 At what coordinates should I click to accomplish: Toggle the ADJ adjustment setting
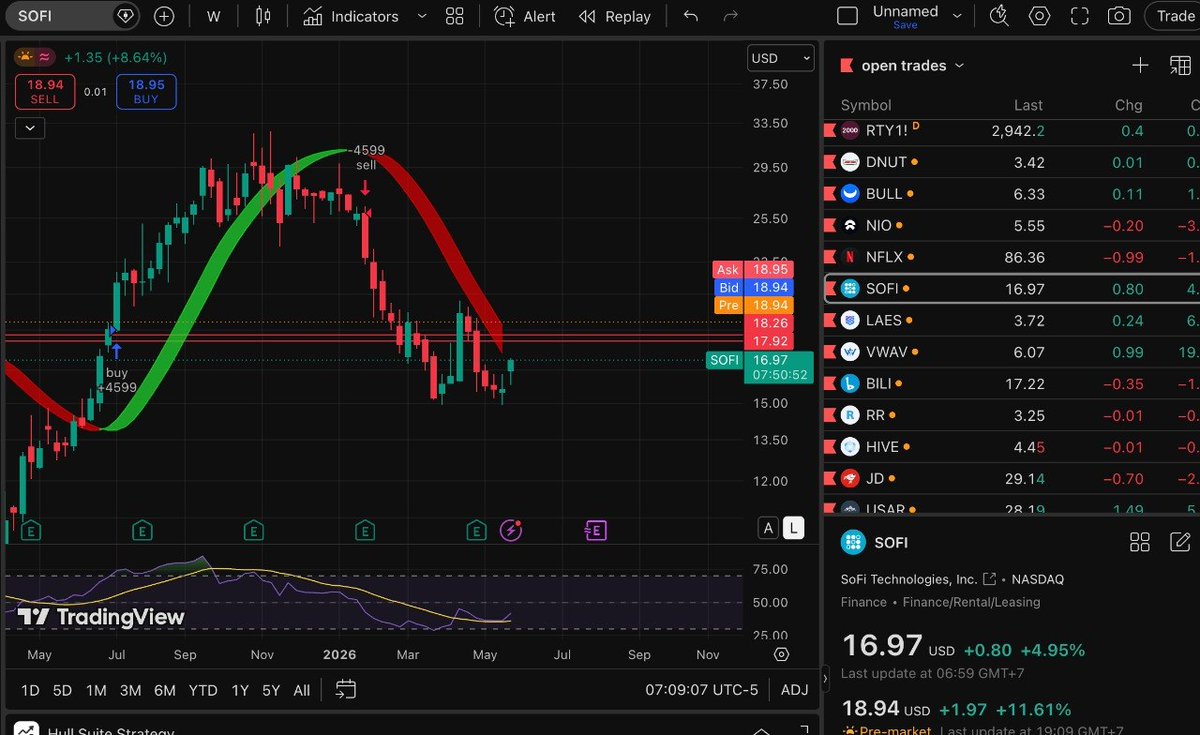794,690
